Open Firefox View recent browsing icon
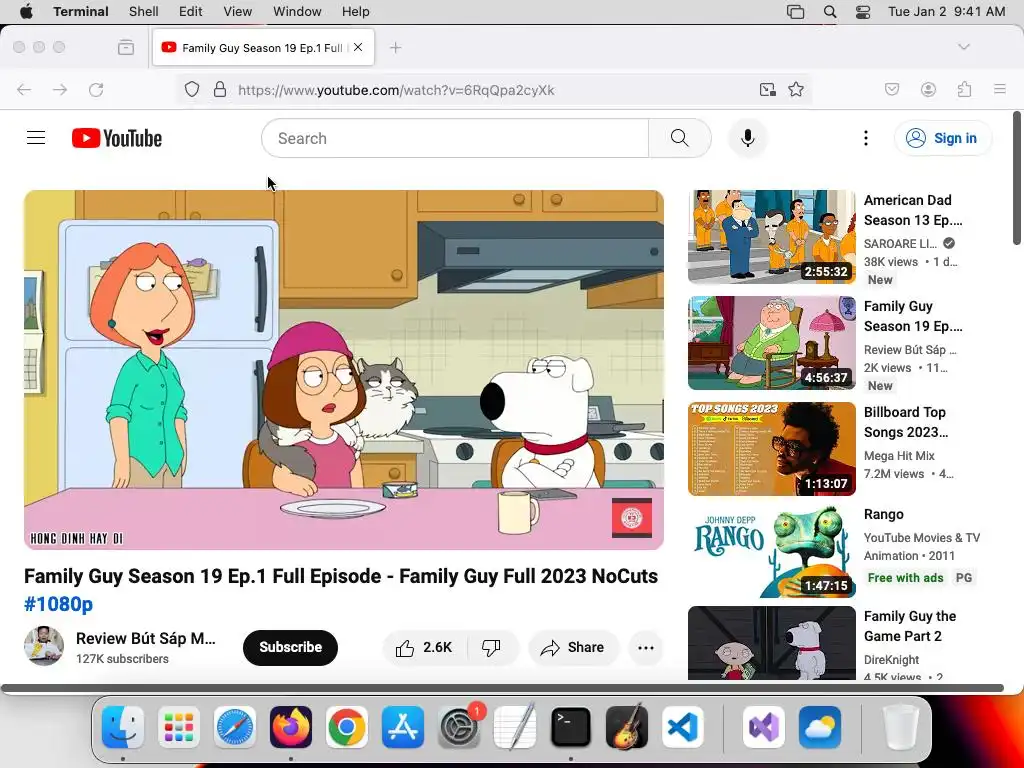Viewport: 1024px width, 768px height. tap(126, 47)
